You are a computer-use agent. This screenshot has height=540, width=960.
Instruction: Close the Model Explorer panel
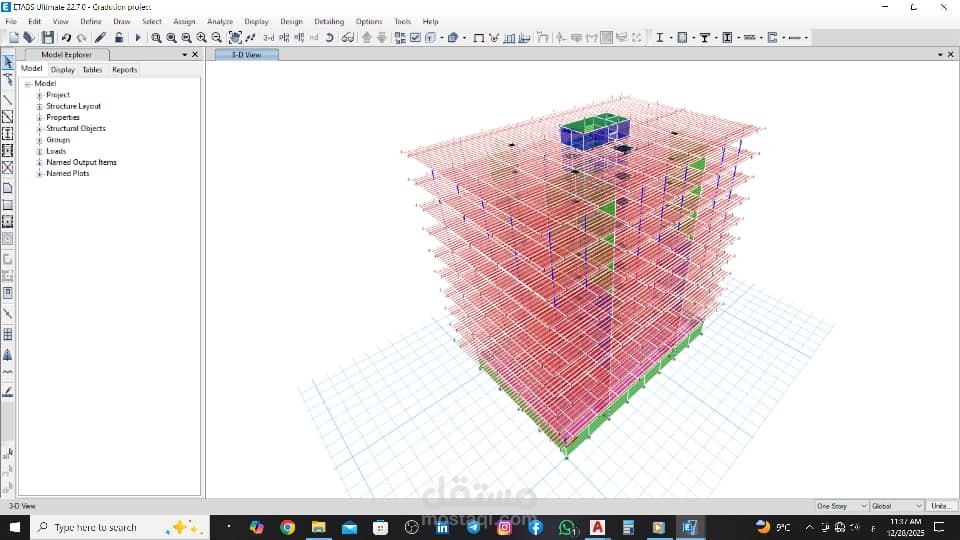coord(195,54)
